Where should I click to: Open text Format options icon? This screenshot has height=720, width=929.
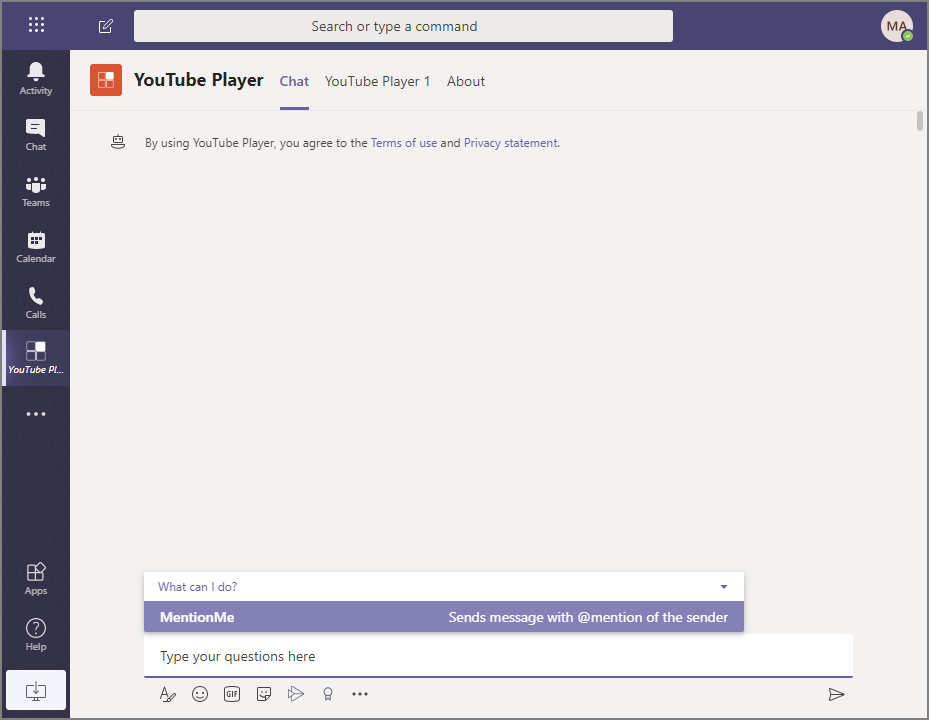click(x=168, y=694)
